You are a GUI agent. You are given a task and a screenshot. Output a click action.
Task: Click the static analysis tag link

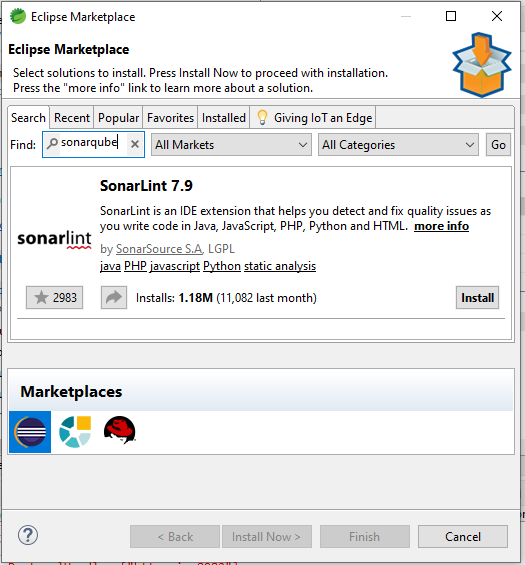coord(280,266)
